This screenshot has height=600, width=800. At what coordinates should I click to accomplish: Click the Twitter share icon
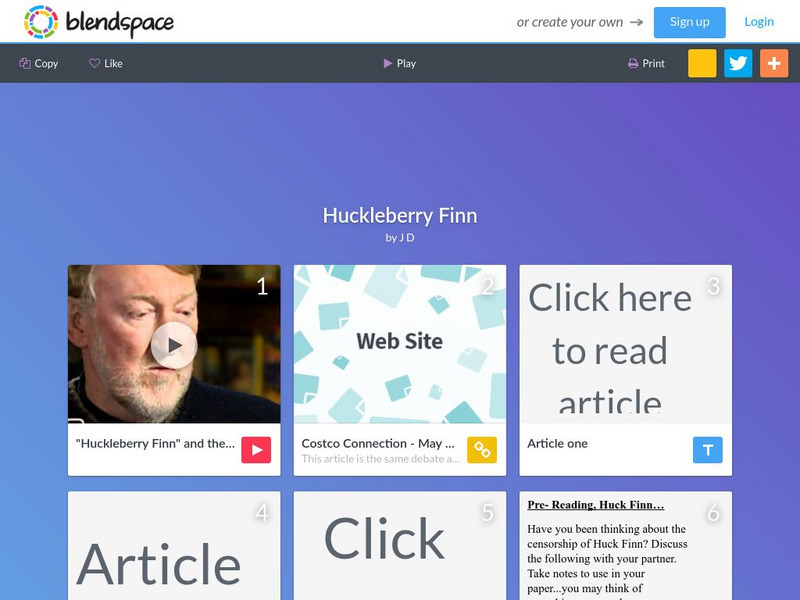coord(738,63)
